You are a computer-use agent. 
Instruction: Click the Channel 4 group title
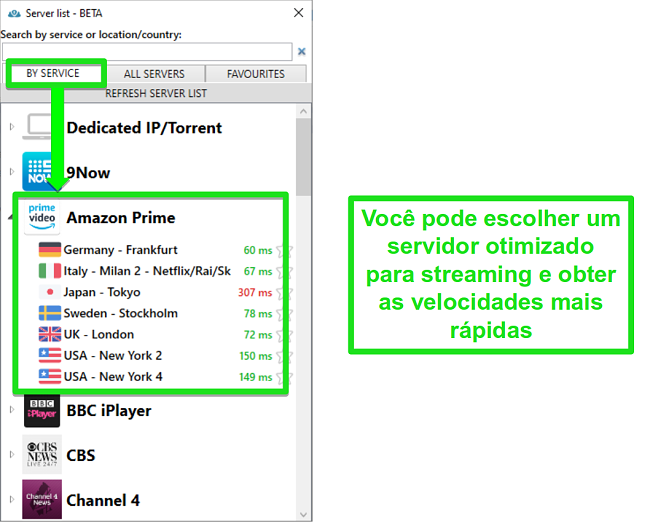[103, 500]
